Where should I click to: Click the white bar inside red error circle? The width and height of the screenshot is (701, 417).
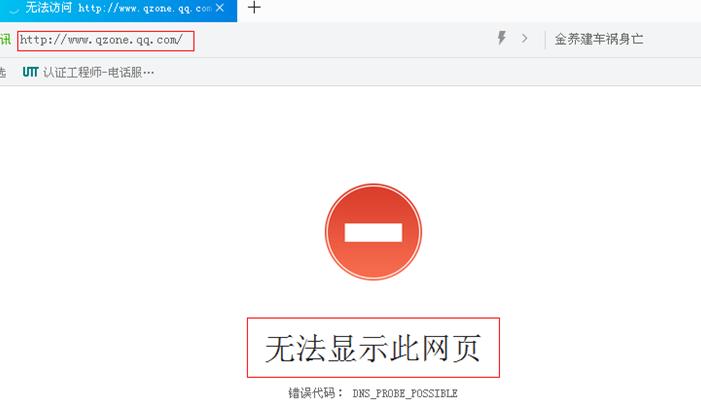point(373,233)
